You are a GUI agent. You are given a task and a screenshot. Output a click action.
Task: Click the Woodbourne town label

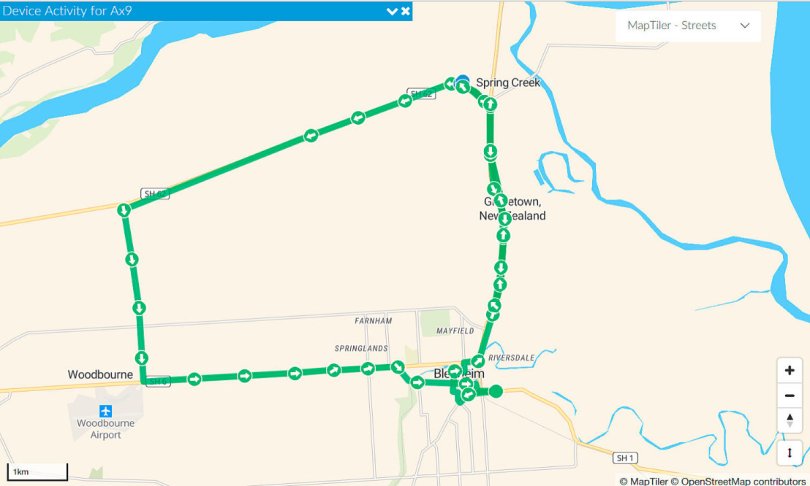100,374
